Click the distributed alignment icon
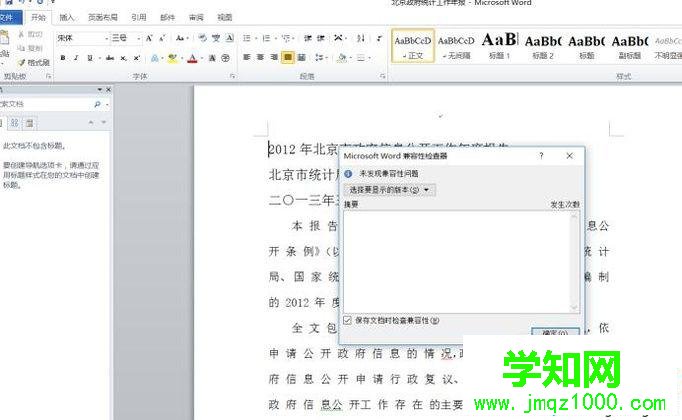Screen dimensions: 682x420 click(x=301, y=57)
